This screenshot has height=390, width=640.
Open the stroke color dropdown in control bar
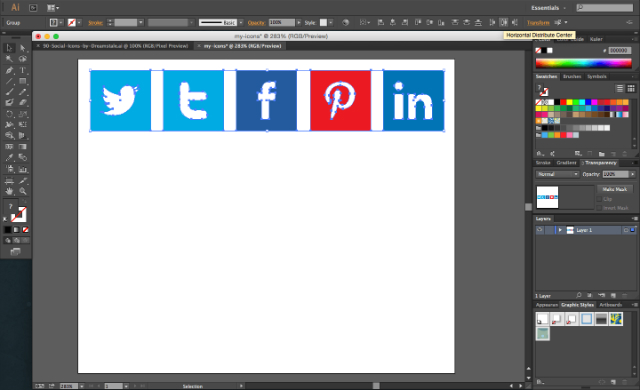[x=79, y=22]
